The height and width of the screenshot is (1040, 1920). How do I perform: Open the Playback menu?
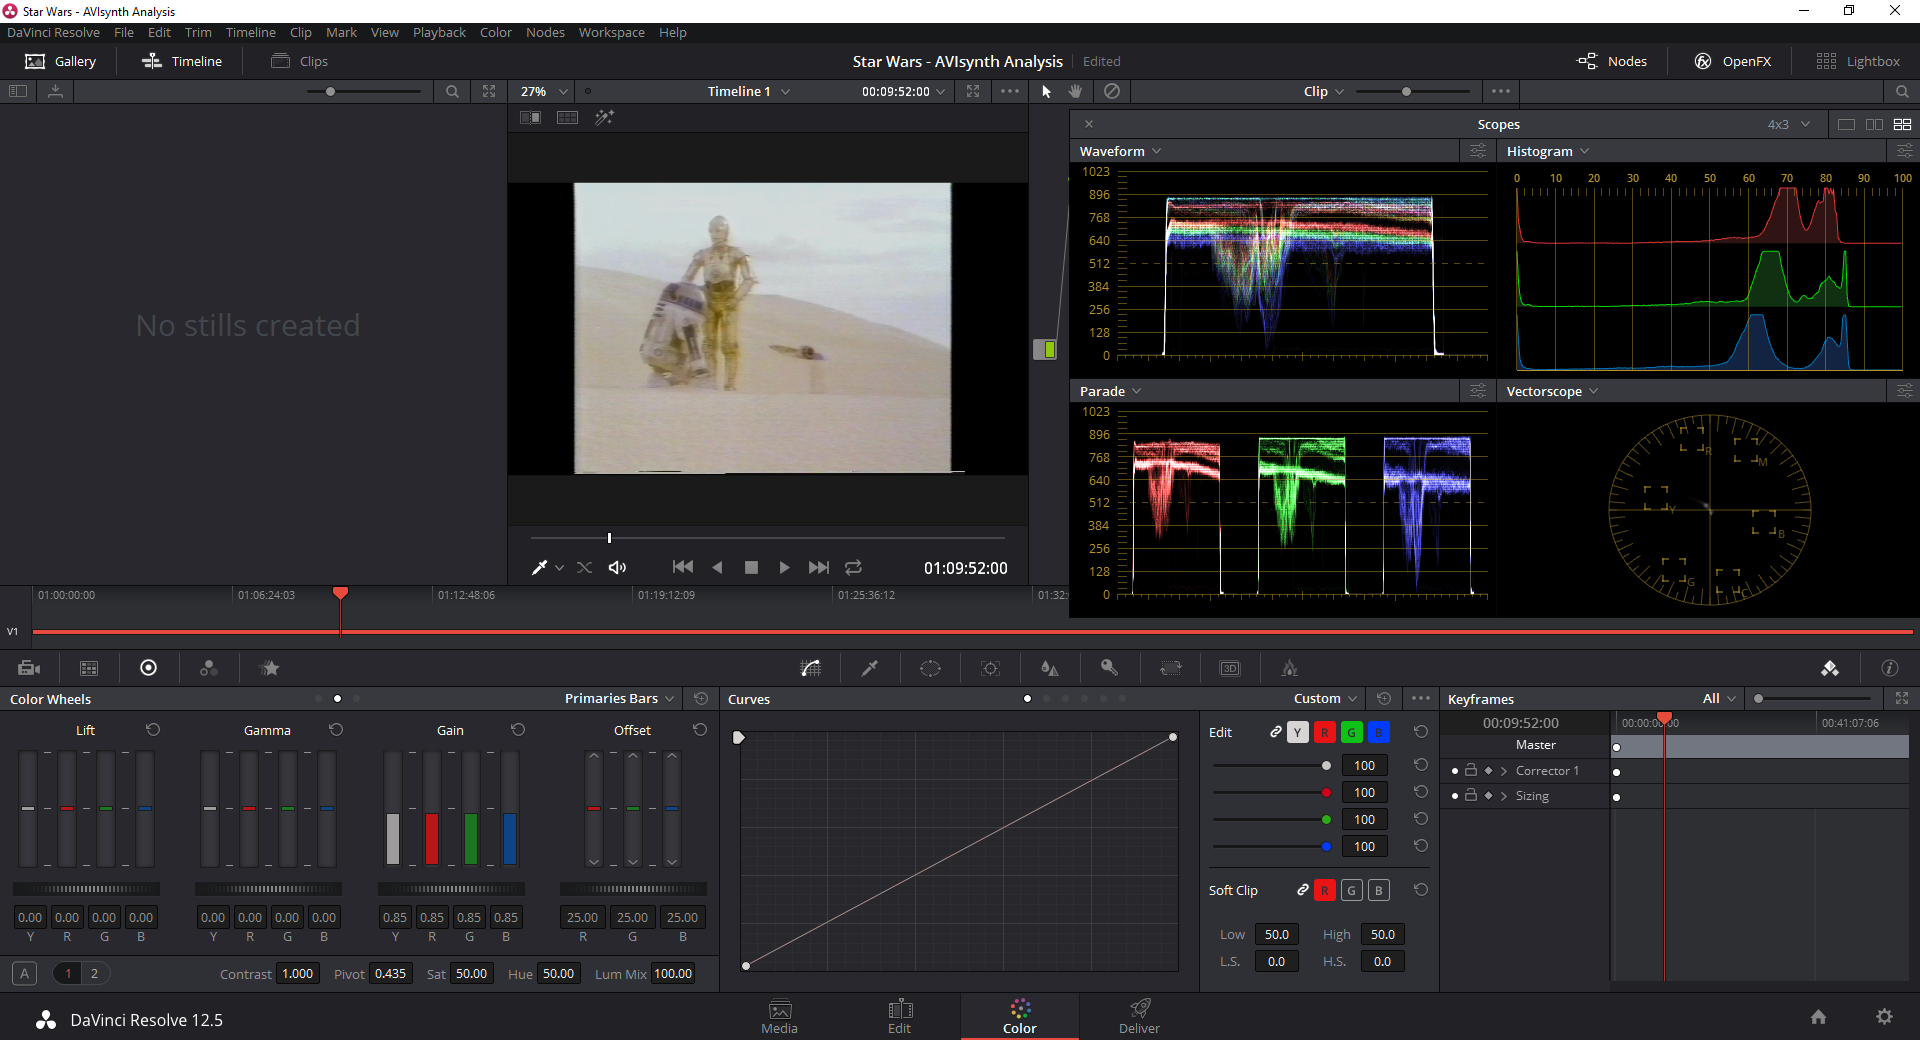[x=439, y=32]
